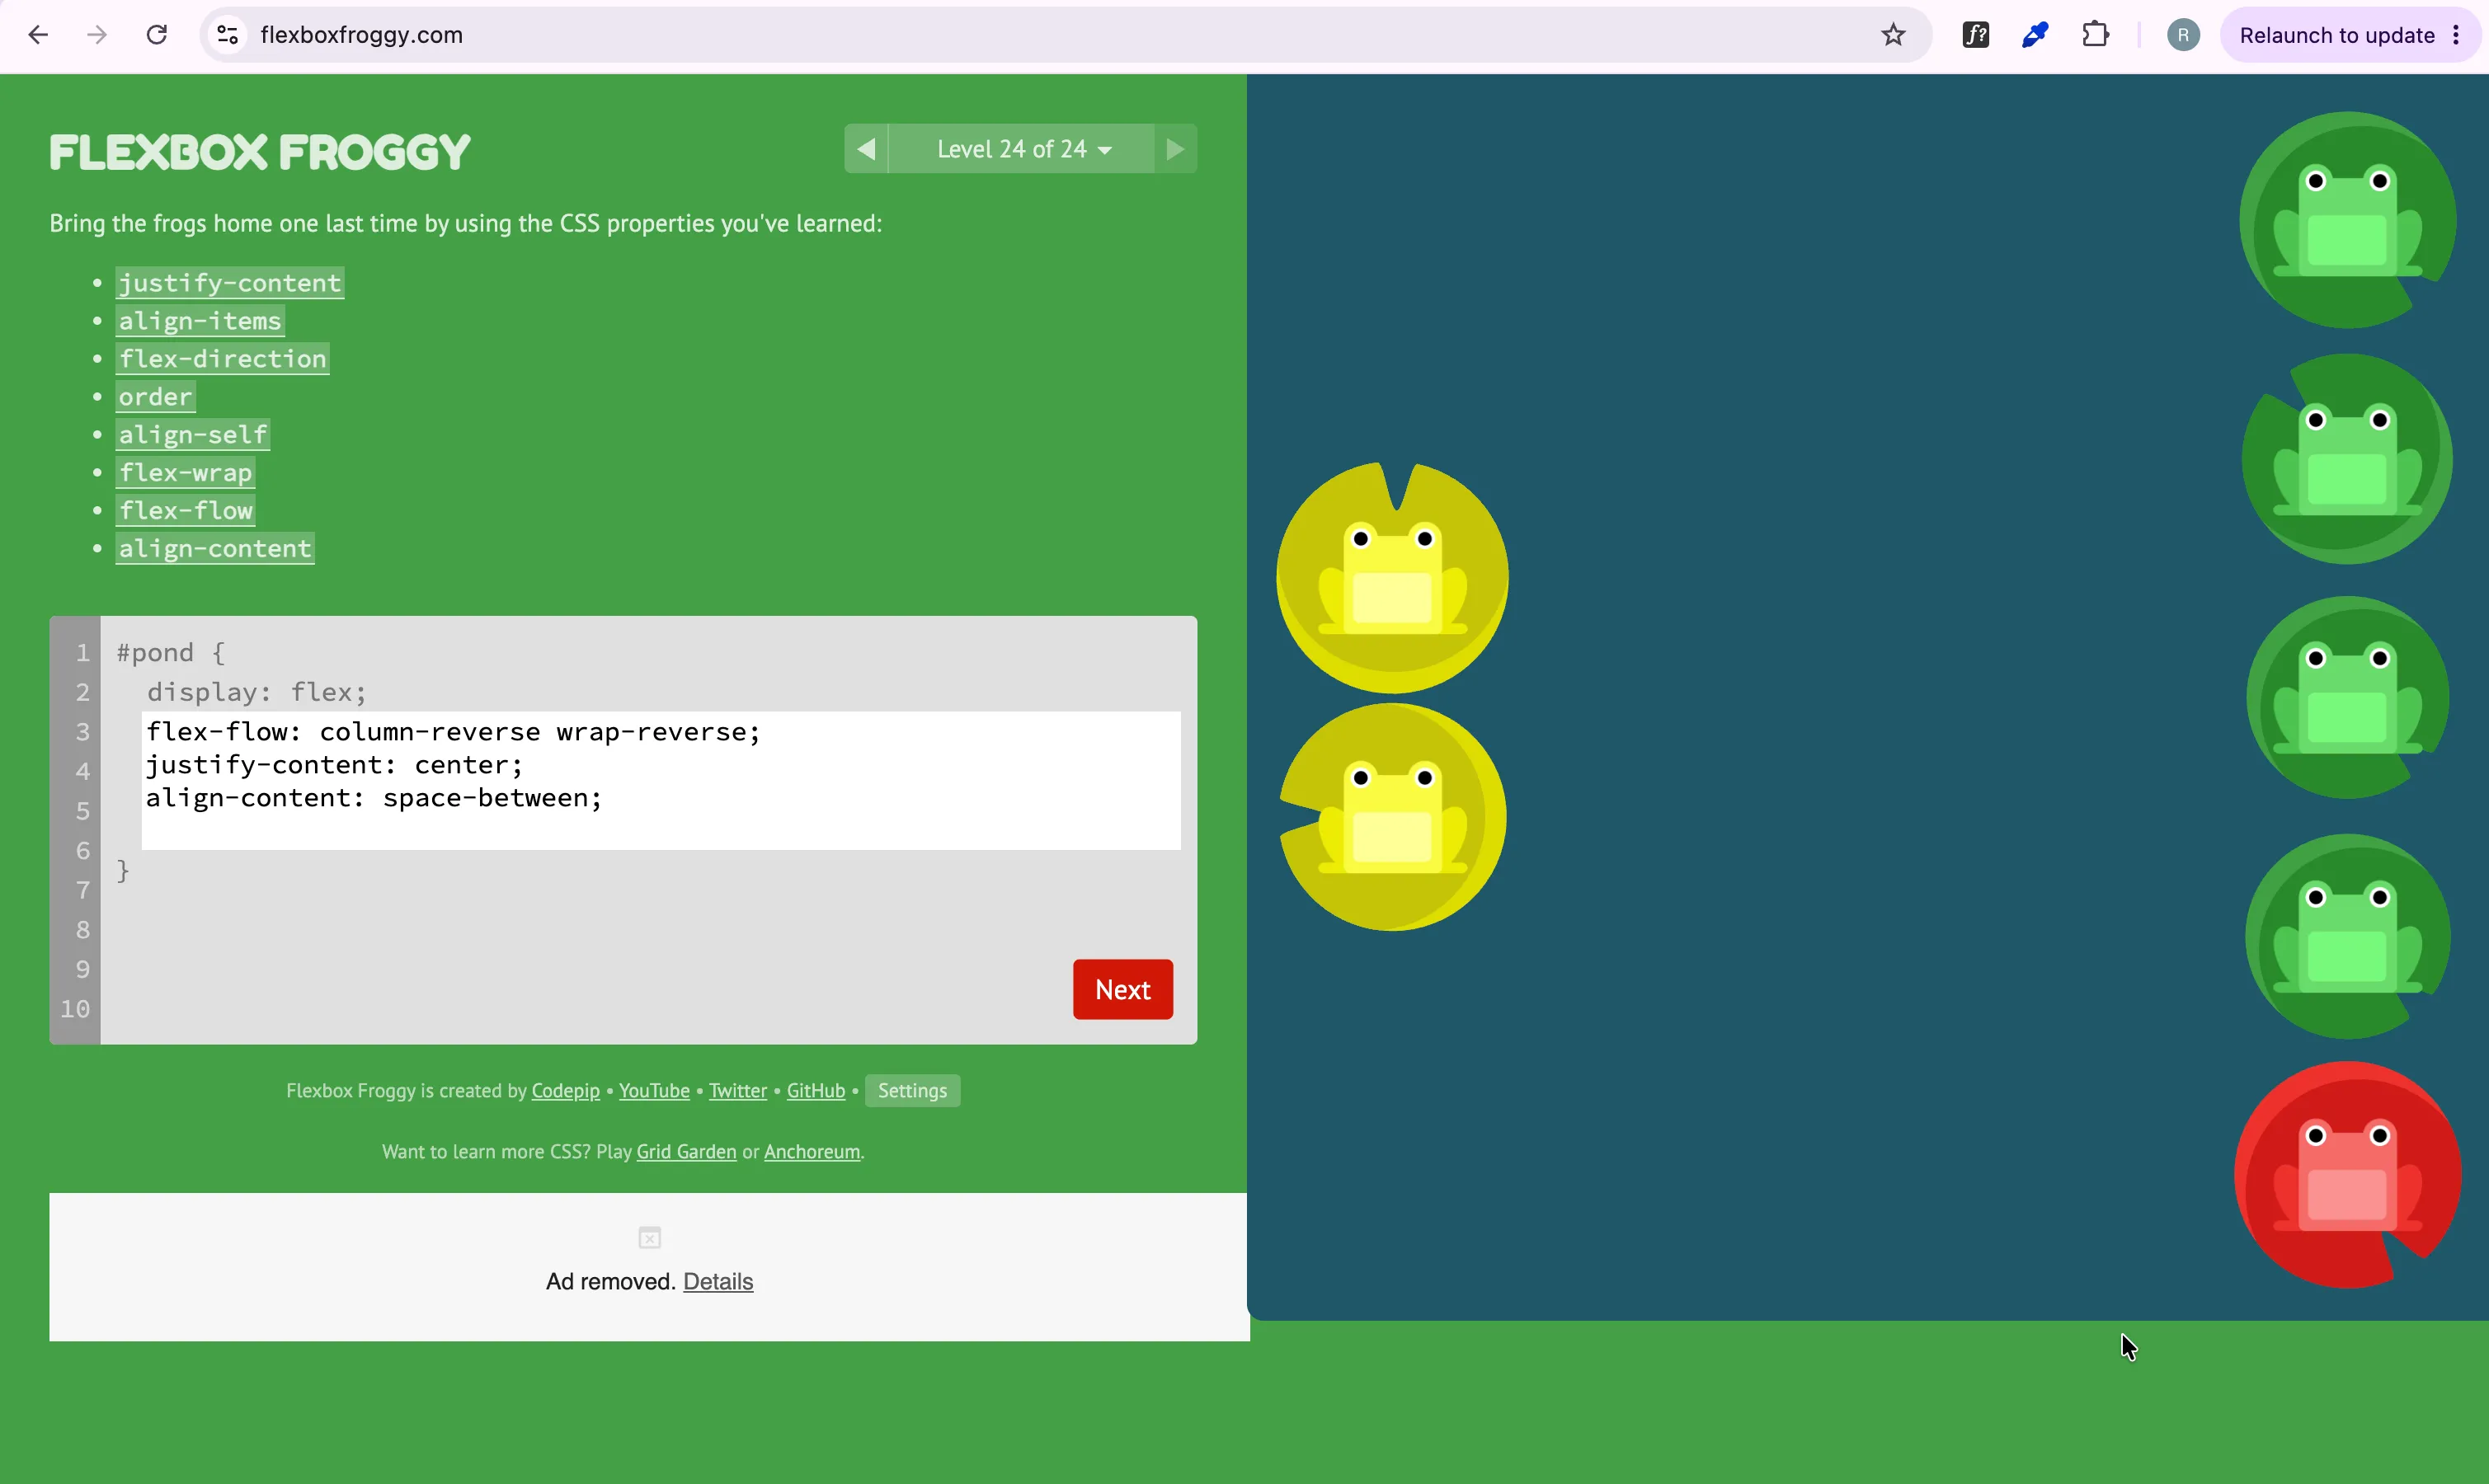Reload the Flexbox Froggy page

point(157,35)
